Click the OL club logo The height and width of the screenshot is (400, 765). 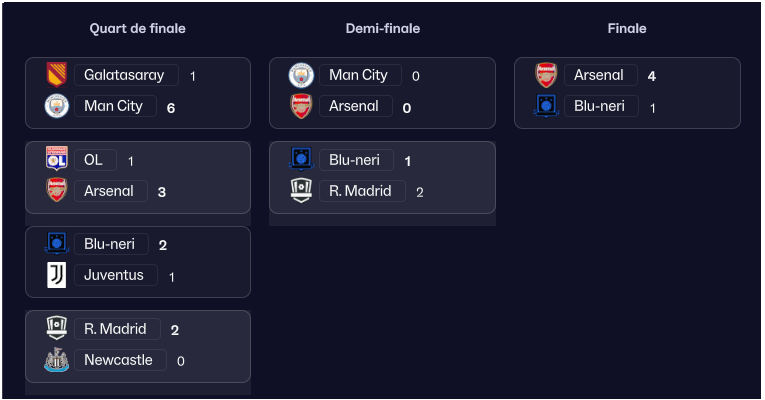tap(56, 160)
